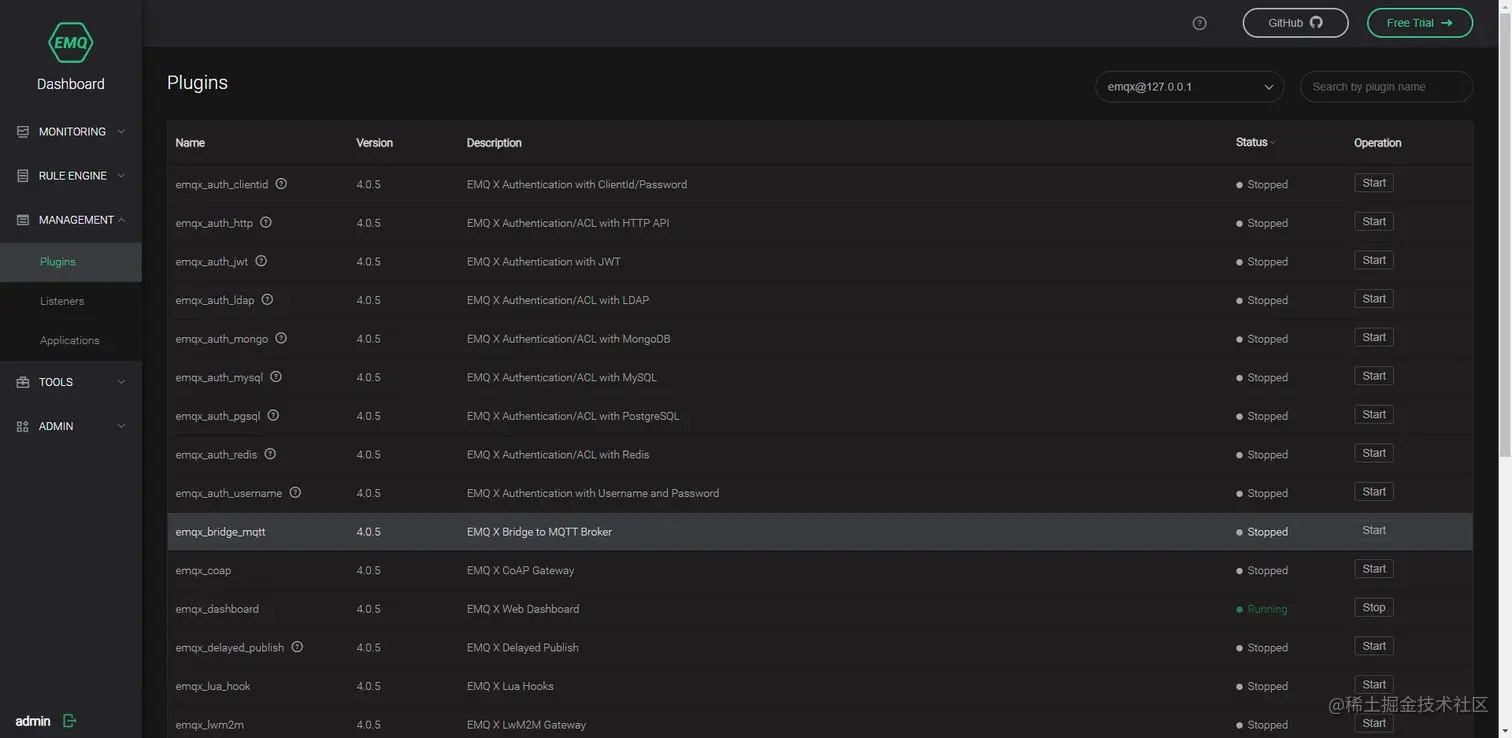
Task: Start the emqx_auth_mysql plugin
Action: pyautogui.click(x=1374, y=376)
